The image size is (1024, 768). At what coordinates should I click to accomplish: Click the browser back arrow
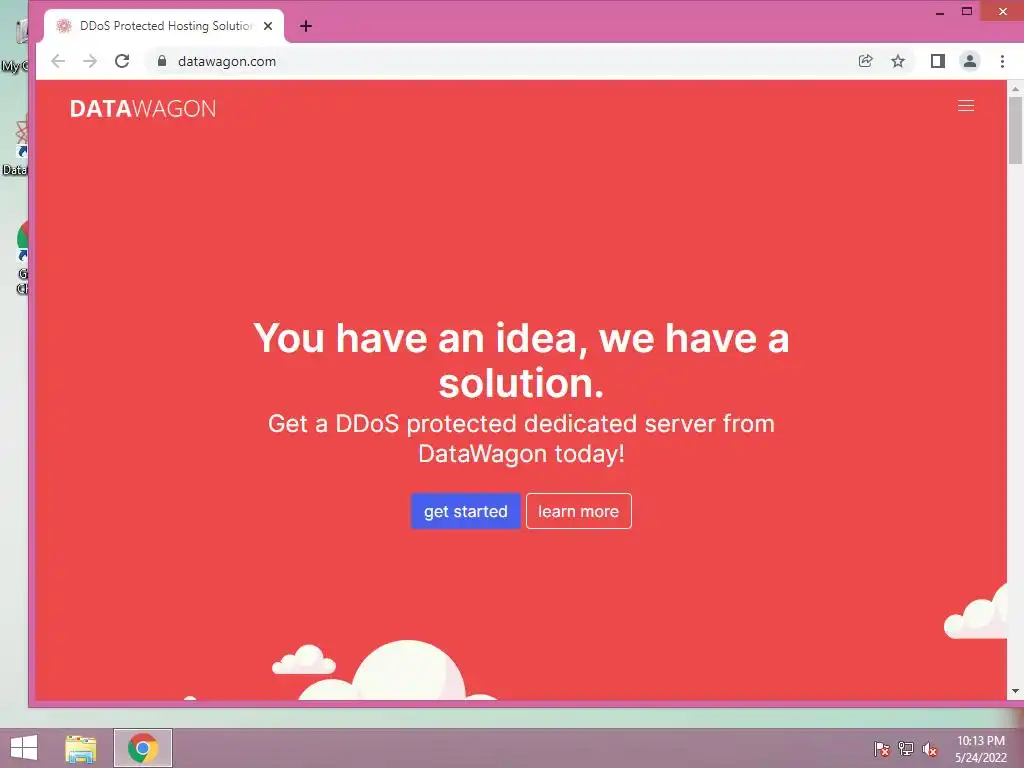[58, 61]
